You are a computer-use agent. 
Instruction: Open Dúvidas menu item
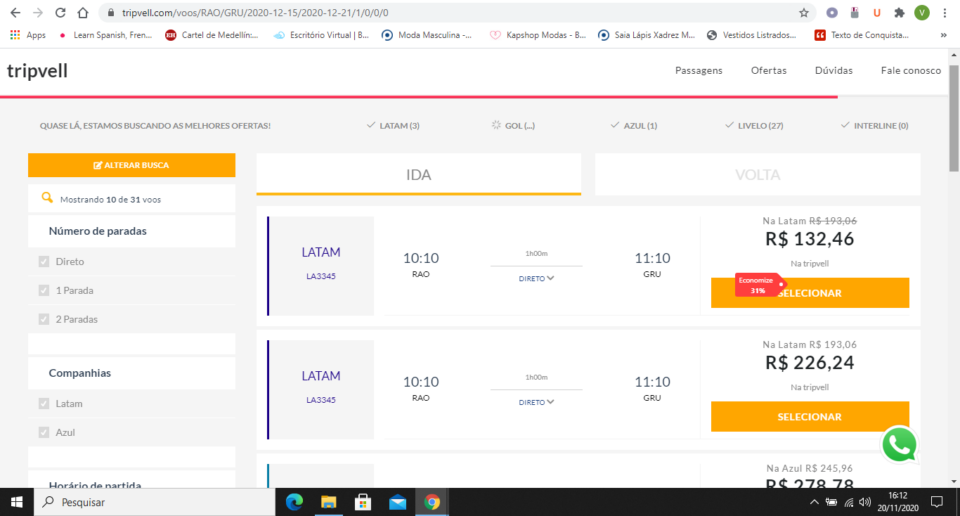point(833,70)
